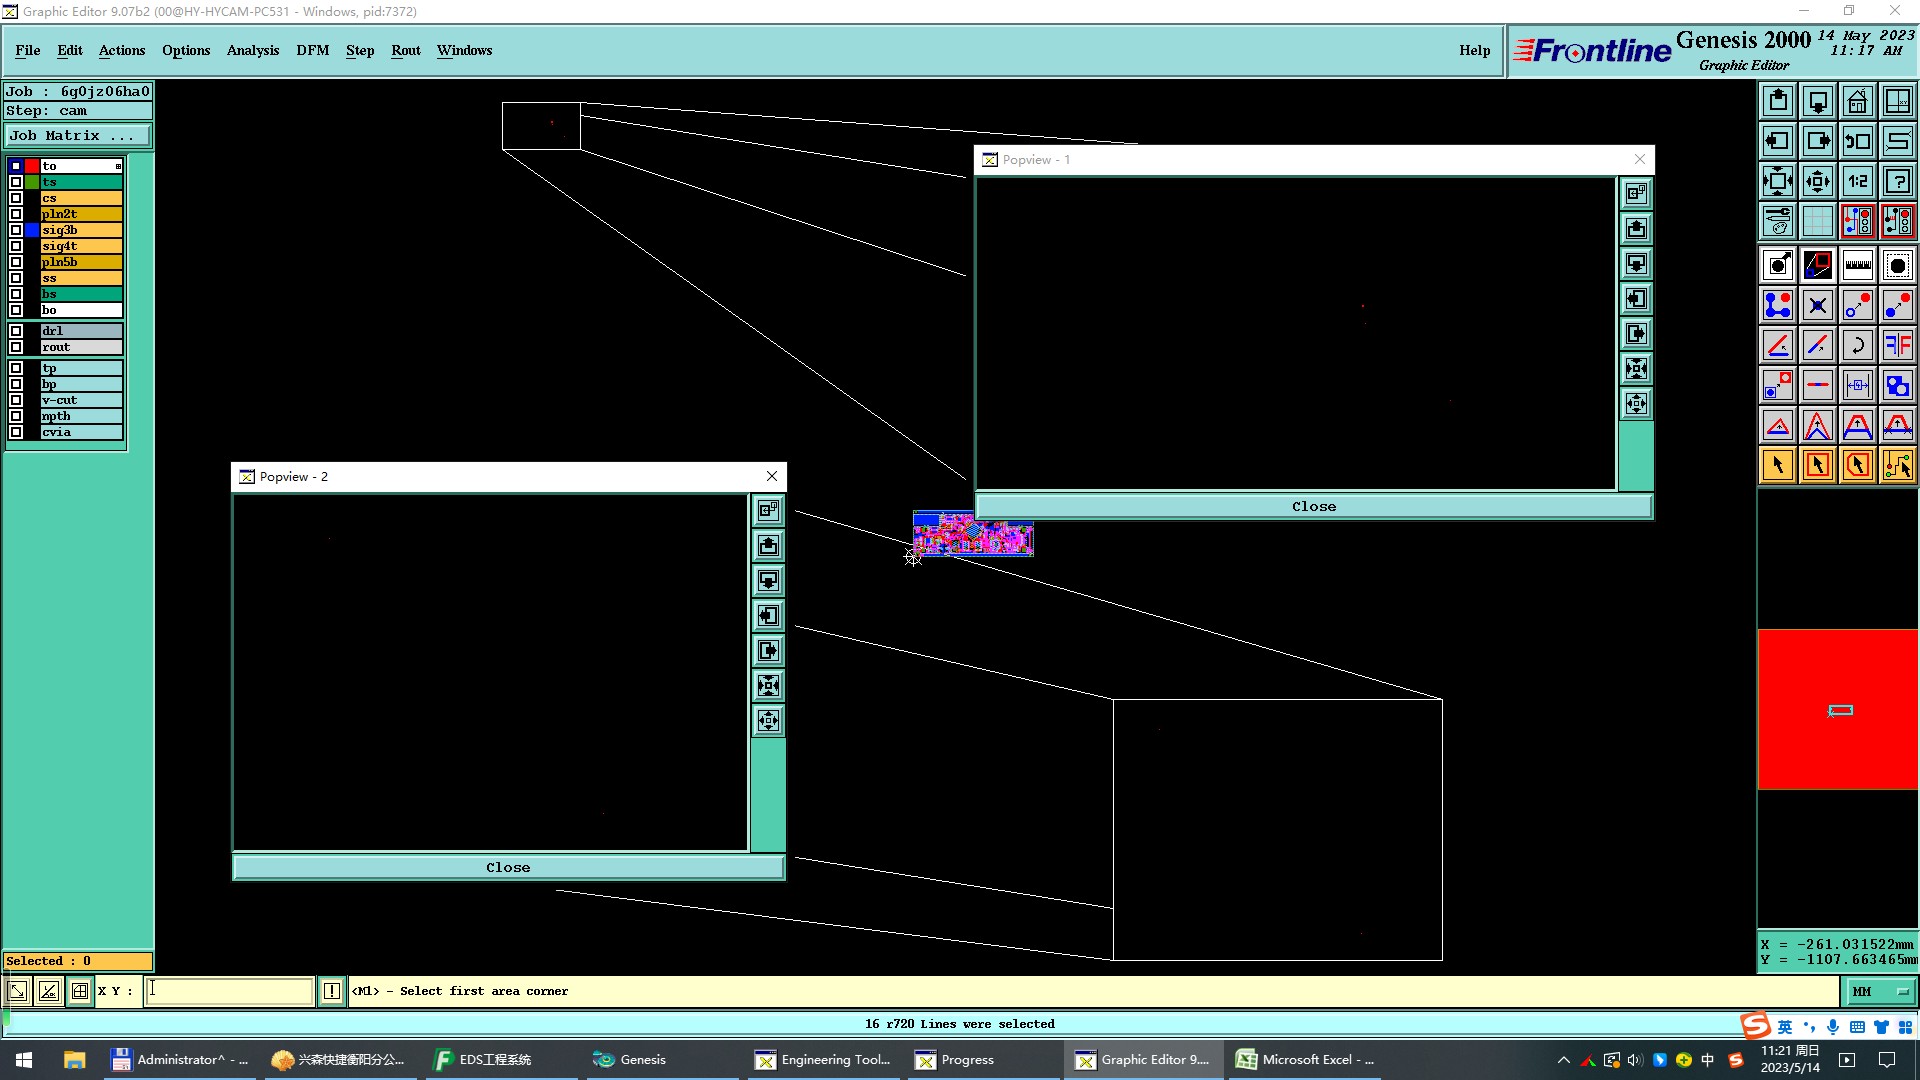Viewport: 1920px width, 1080px height.
Task: Click the ruler measure tool icon
Action: coord(1857,265)
